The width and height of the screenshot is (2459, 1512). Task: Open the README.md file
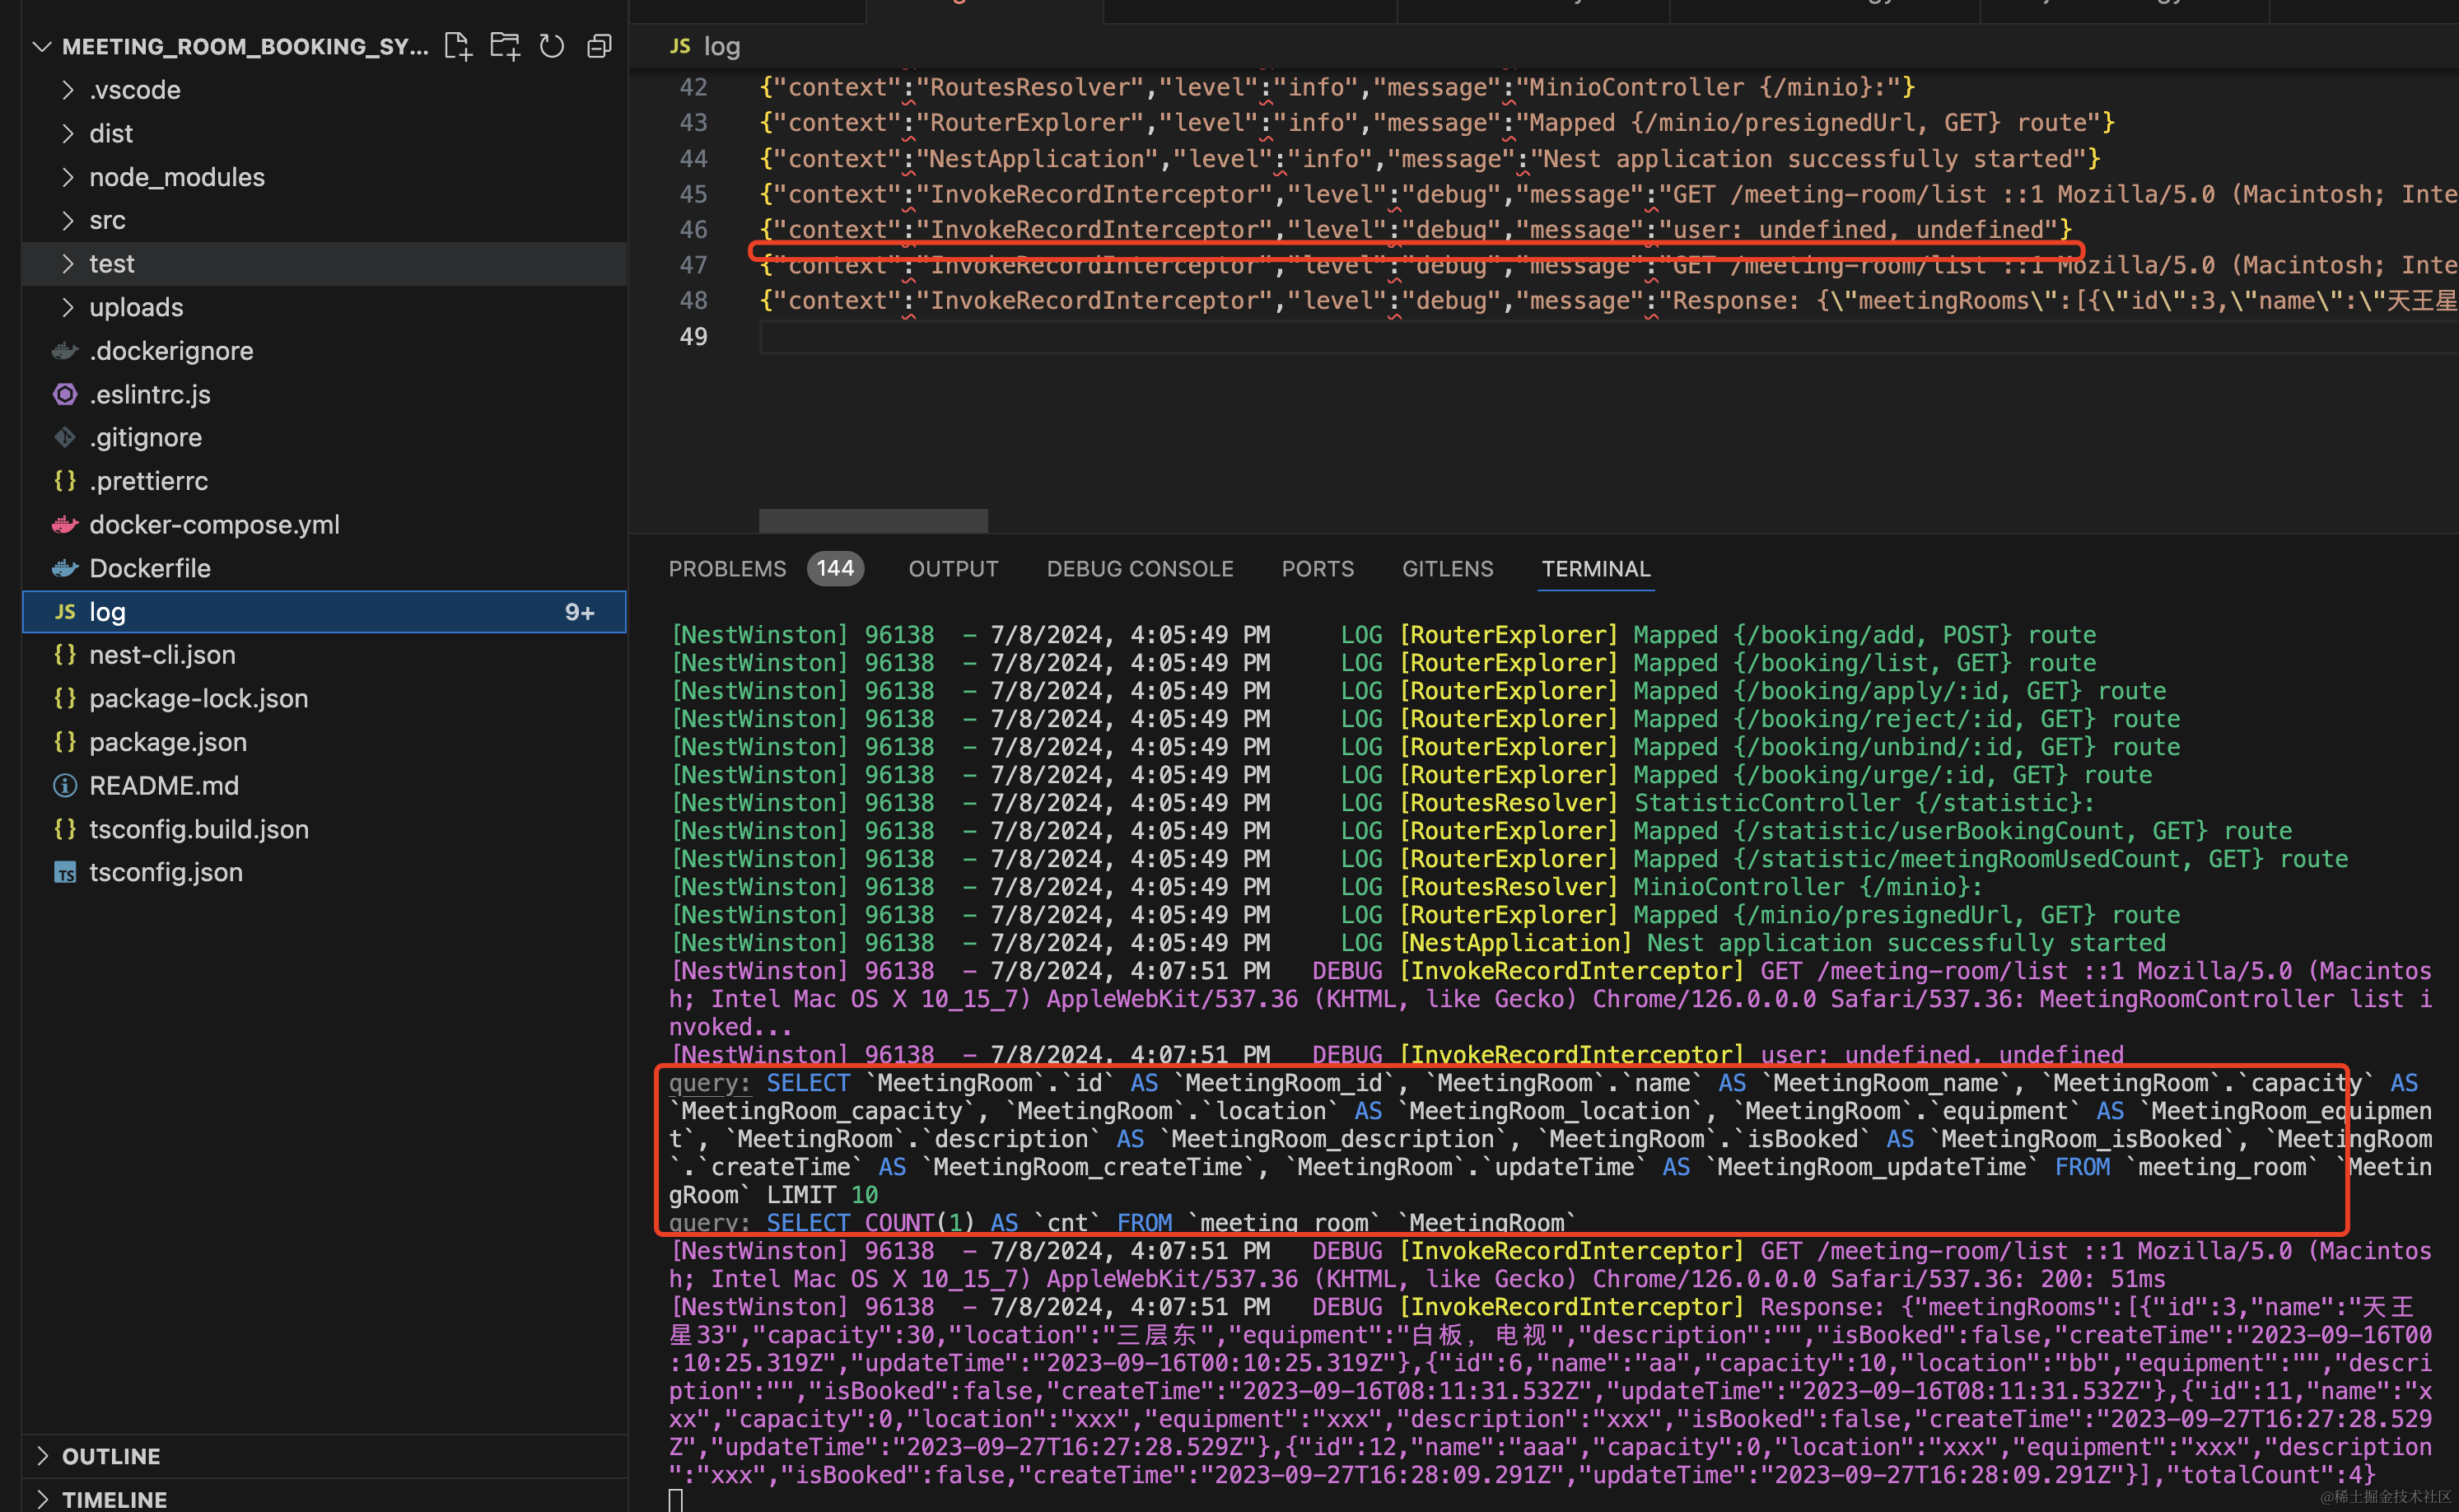point(164,785)
